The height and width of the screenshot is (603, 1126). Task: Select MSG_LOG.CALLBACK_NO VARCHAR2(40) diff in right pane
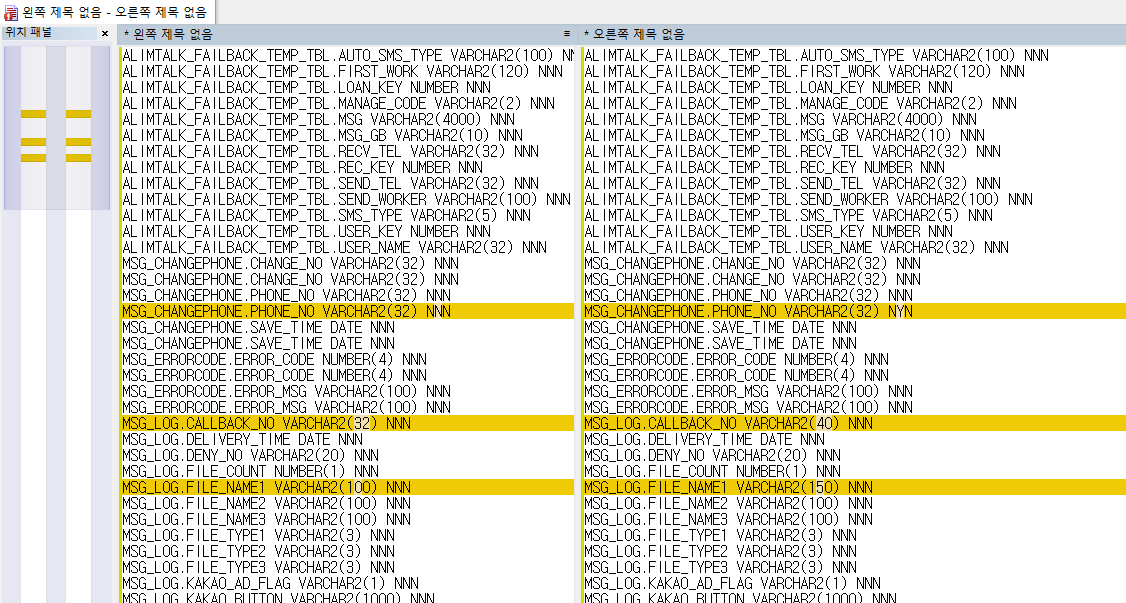point(728,423)
